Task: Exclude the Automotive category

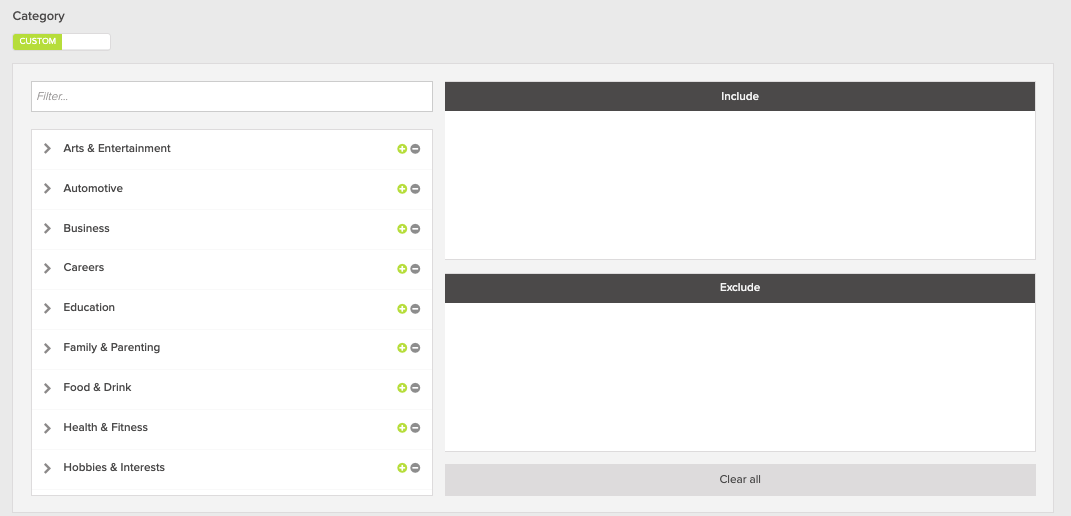Action: pyautogui.click(x=415, y=189)
